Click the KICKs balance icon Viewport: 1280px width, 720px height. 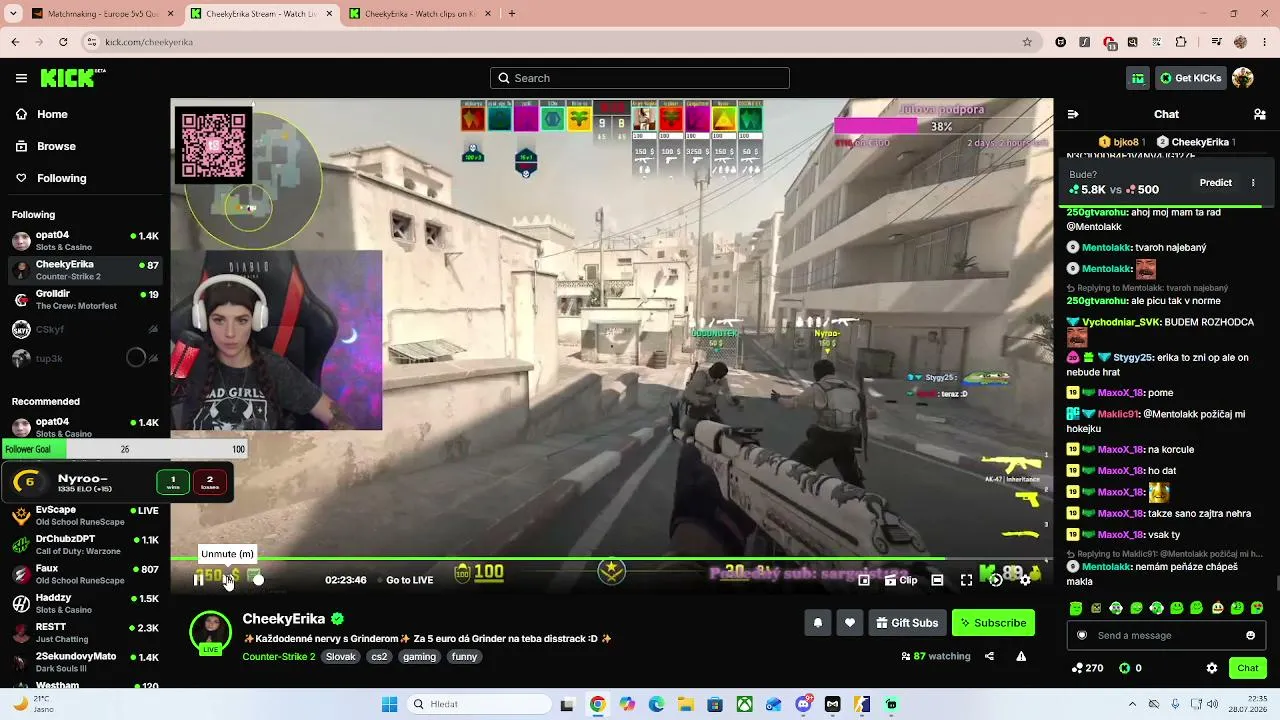point(1124,668)
